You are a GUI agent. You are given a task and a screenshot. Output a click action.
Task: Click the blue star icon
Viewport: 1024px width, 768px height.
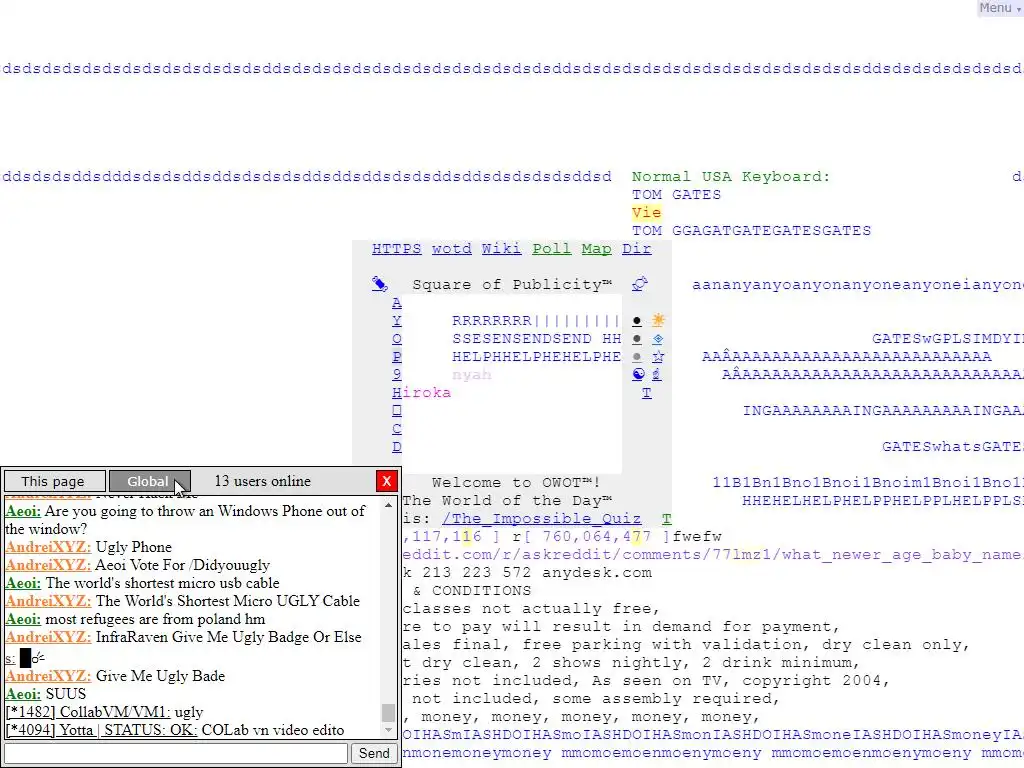click(658, 357)
